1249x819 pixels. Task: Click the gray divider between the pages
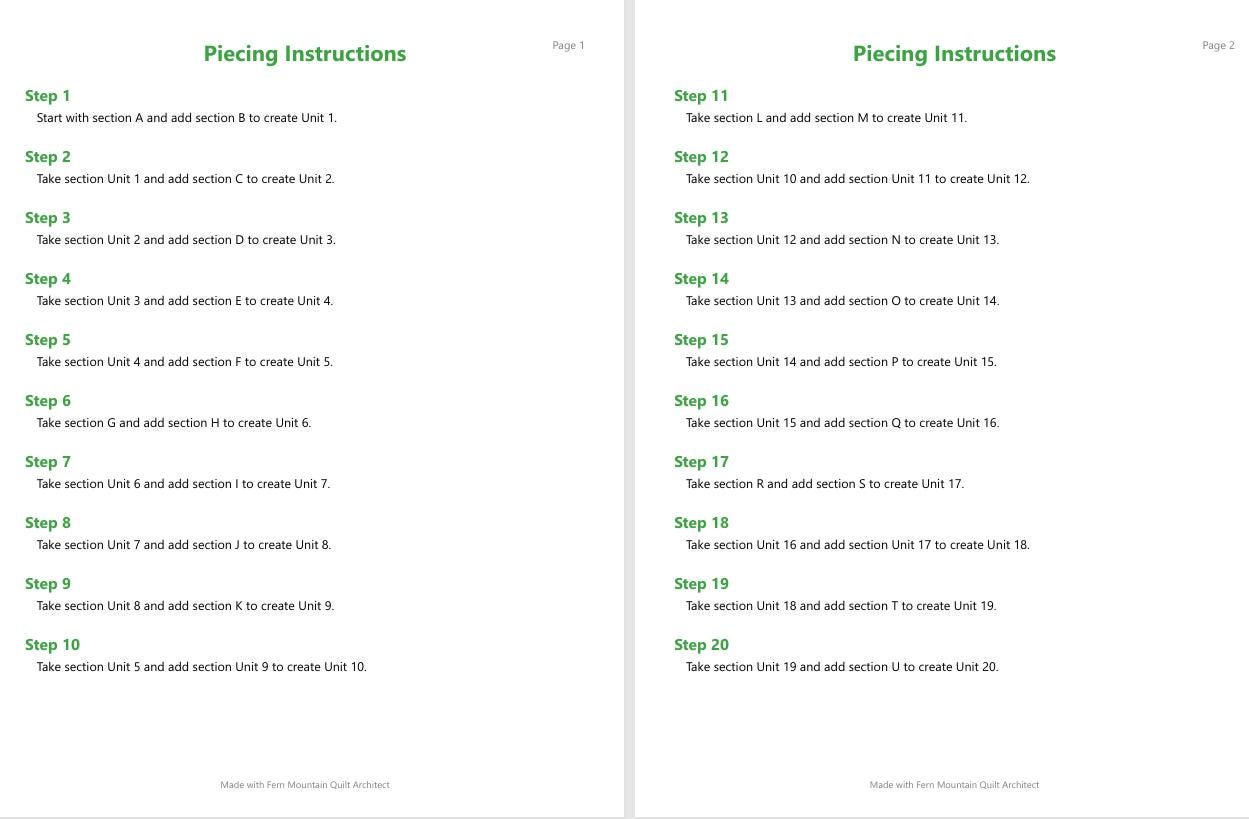coord(629,409)
